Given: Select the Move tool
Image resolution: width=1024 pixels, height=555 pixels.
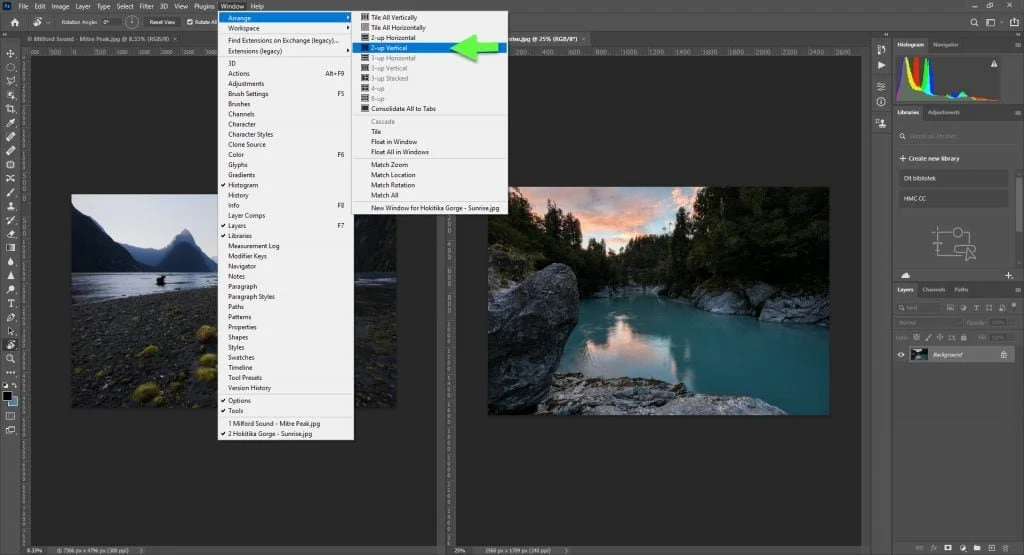Looking at the screenshot, I should click(10, 54).
